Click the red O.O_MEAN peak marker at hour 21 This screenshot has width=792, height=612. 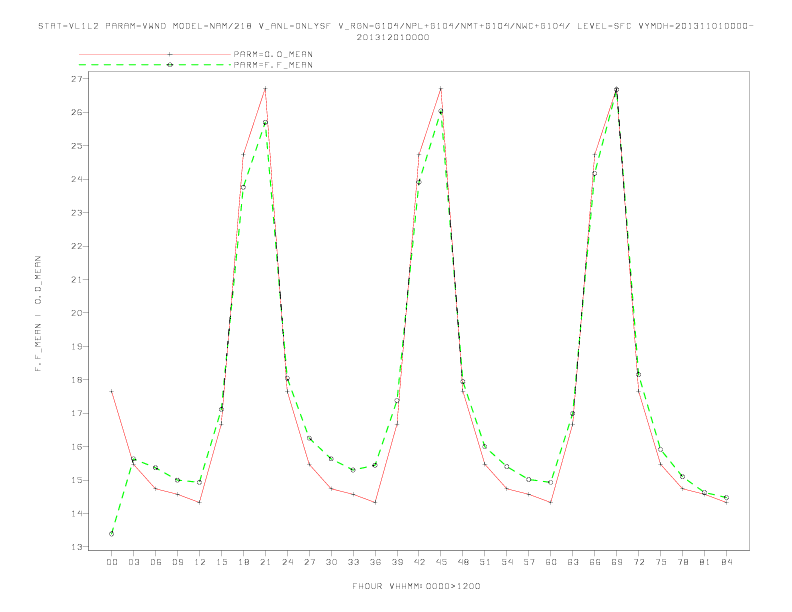tap(265, 88)
